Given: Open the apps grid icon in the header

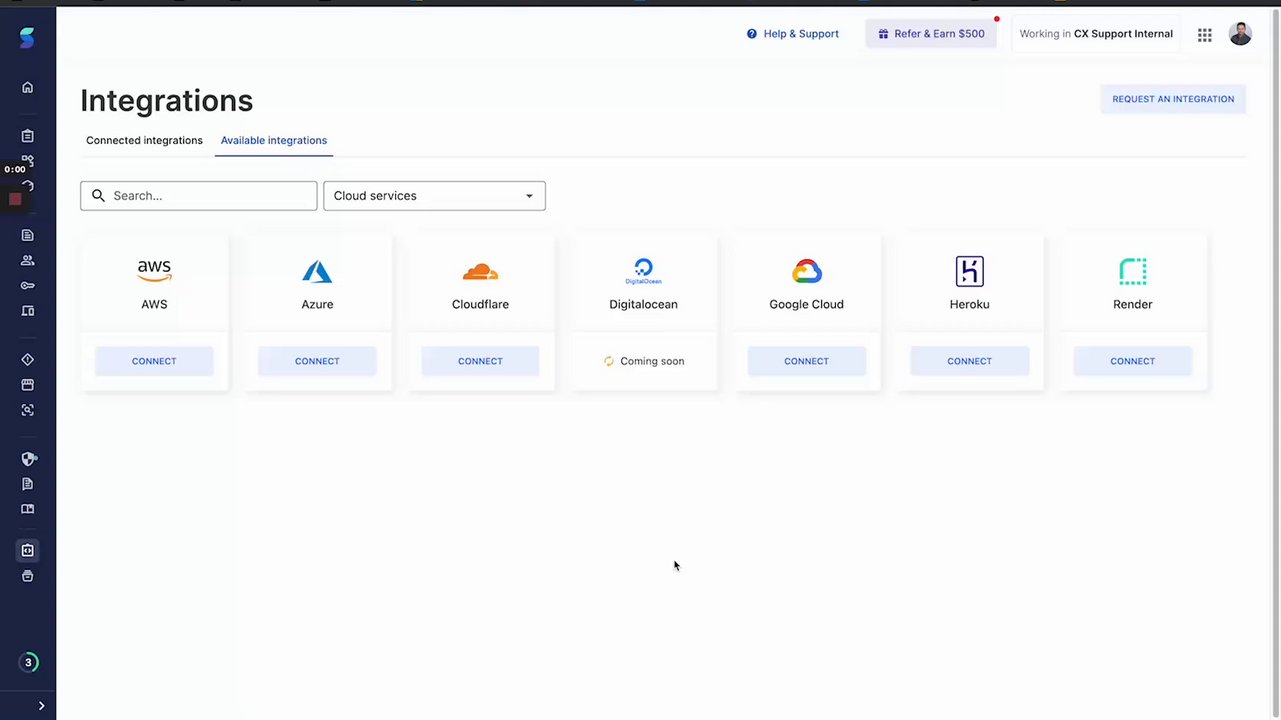Looking at the screenshot, I should tap(1205, 34).
